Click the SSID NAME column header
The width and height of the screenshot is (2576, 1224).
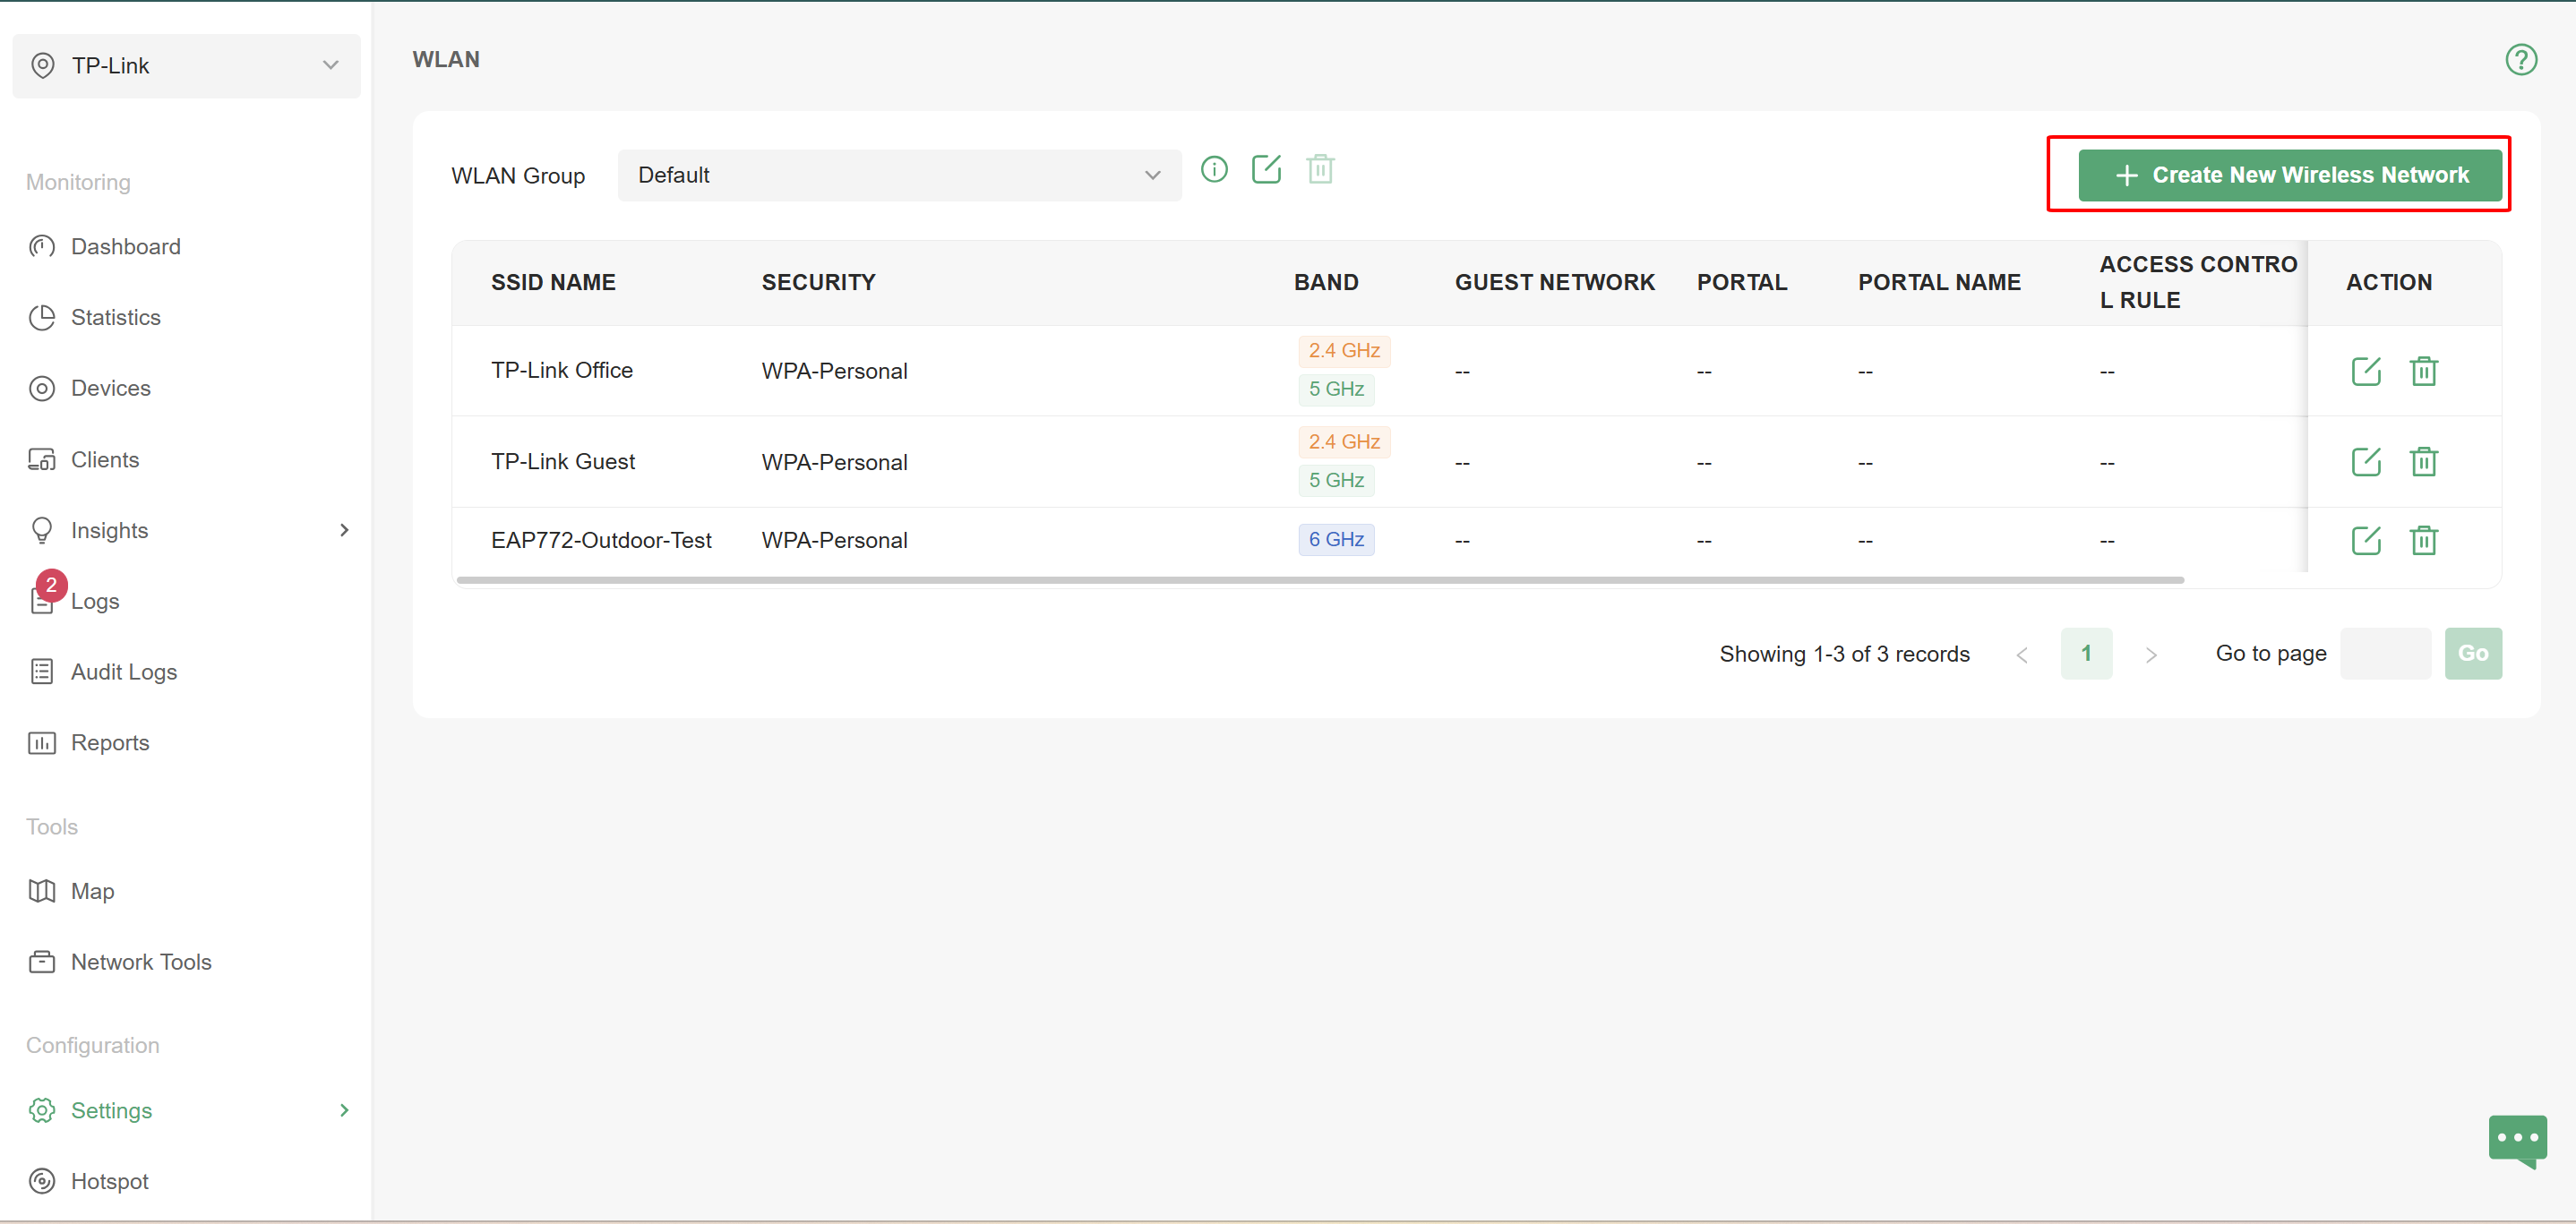(x=553, y=282)
